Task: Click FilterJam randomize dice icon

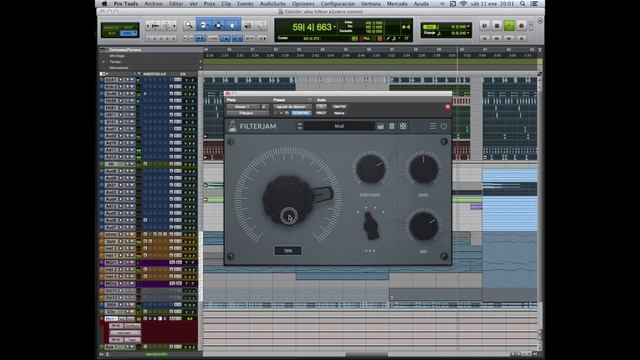Action: 403,126
